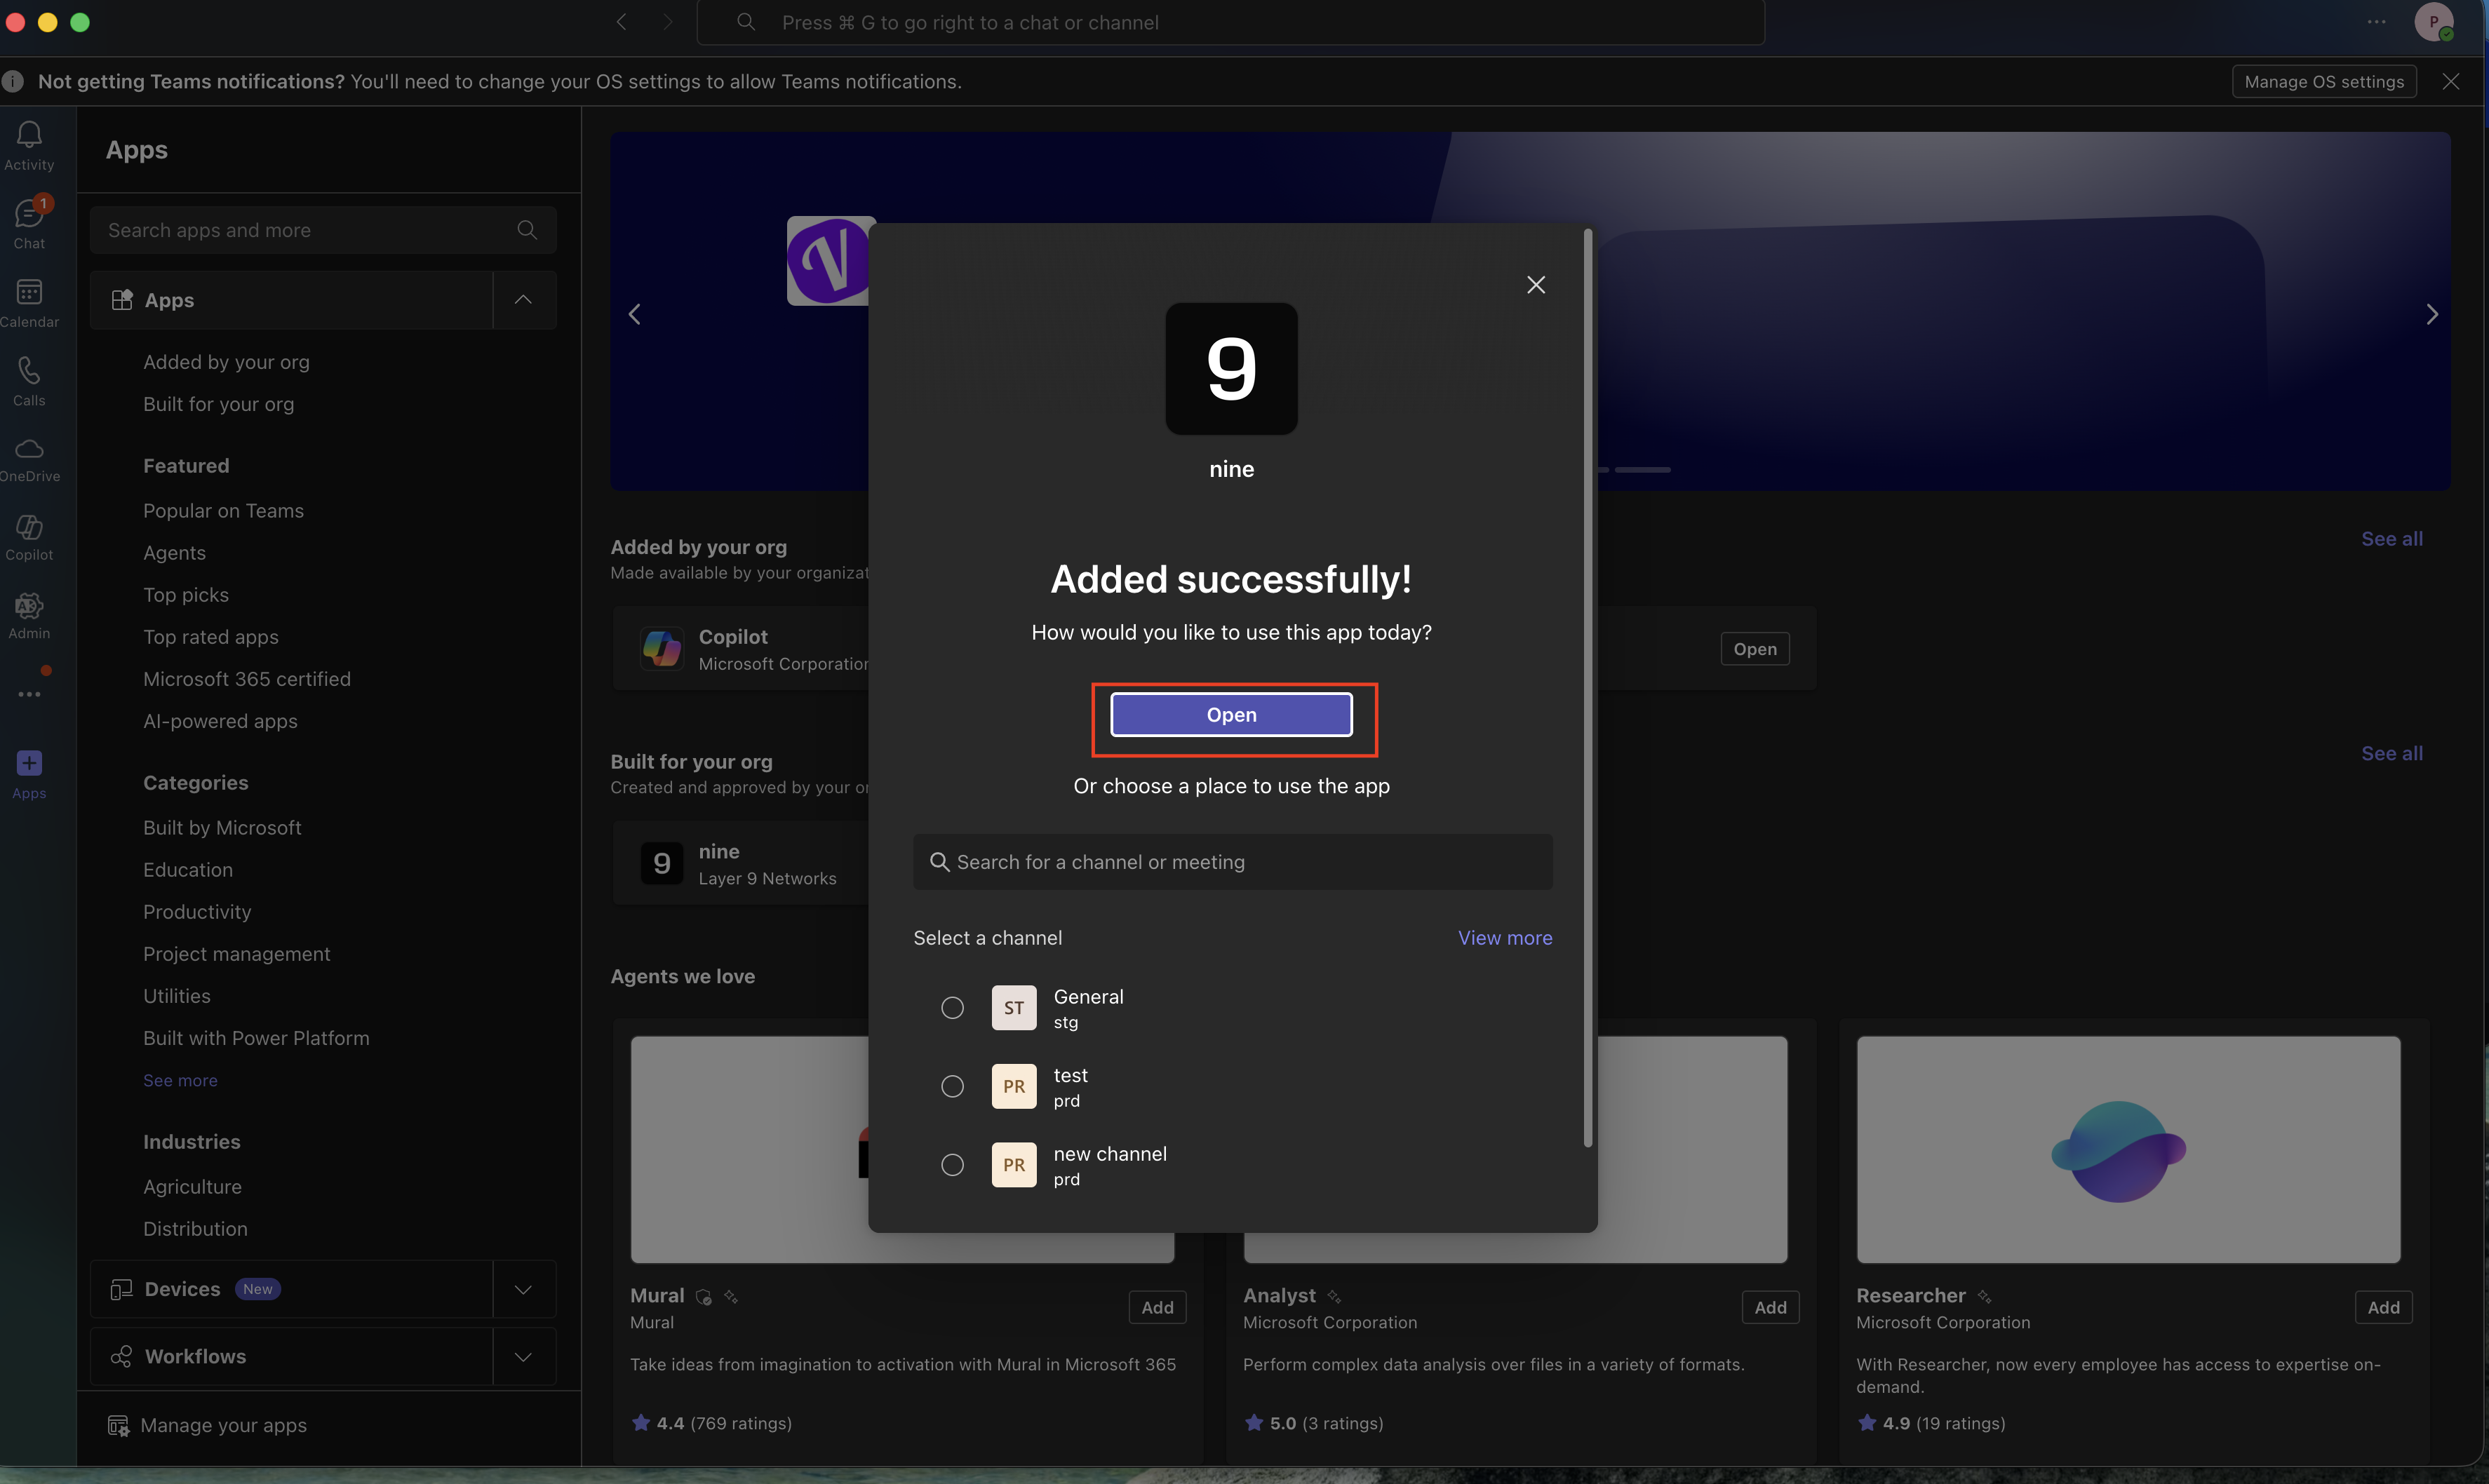Click View more channels link
The height and width of the screenshot is (1484, 2489).
tap(1505, 938)
